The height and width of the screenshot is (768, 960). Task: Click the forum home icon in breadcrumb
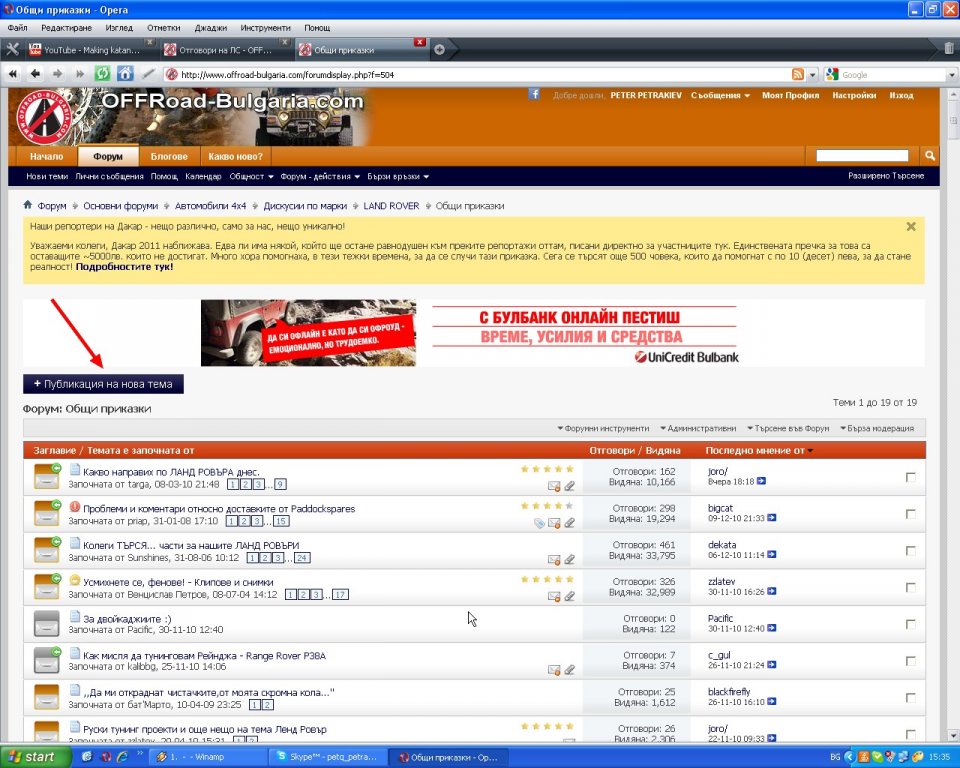pyautogui.click(x=28, y=205)
